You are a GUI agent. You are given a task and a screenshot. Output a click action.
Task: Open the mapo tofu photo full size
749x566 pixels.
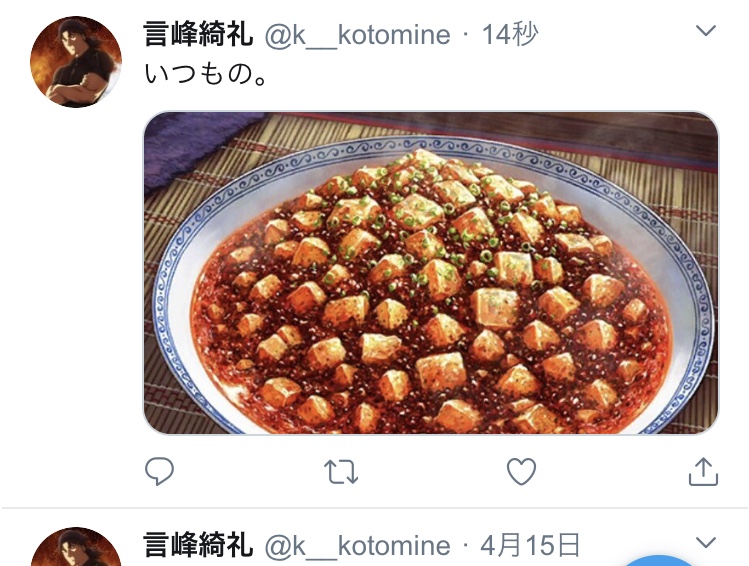pyautogui.click(x=431, y=273)
